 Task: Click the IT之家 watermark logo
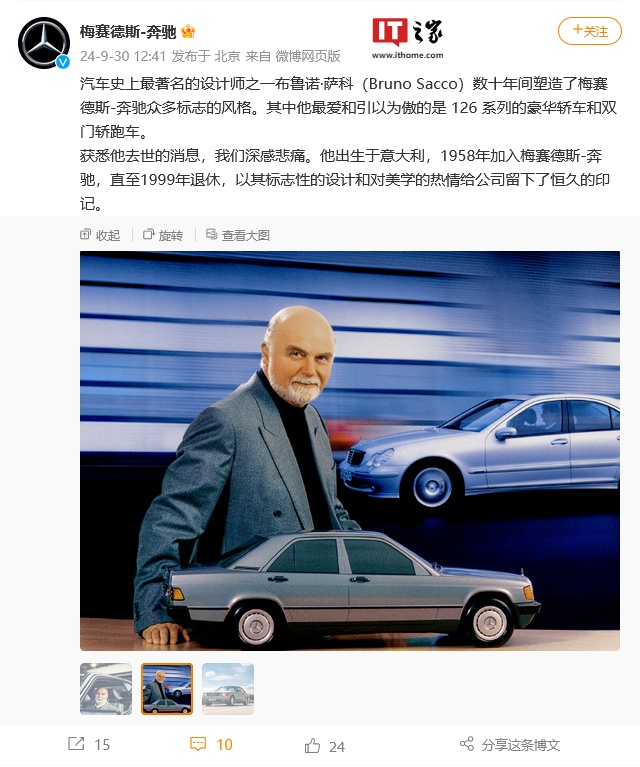point(408,38)
